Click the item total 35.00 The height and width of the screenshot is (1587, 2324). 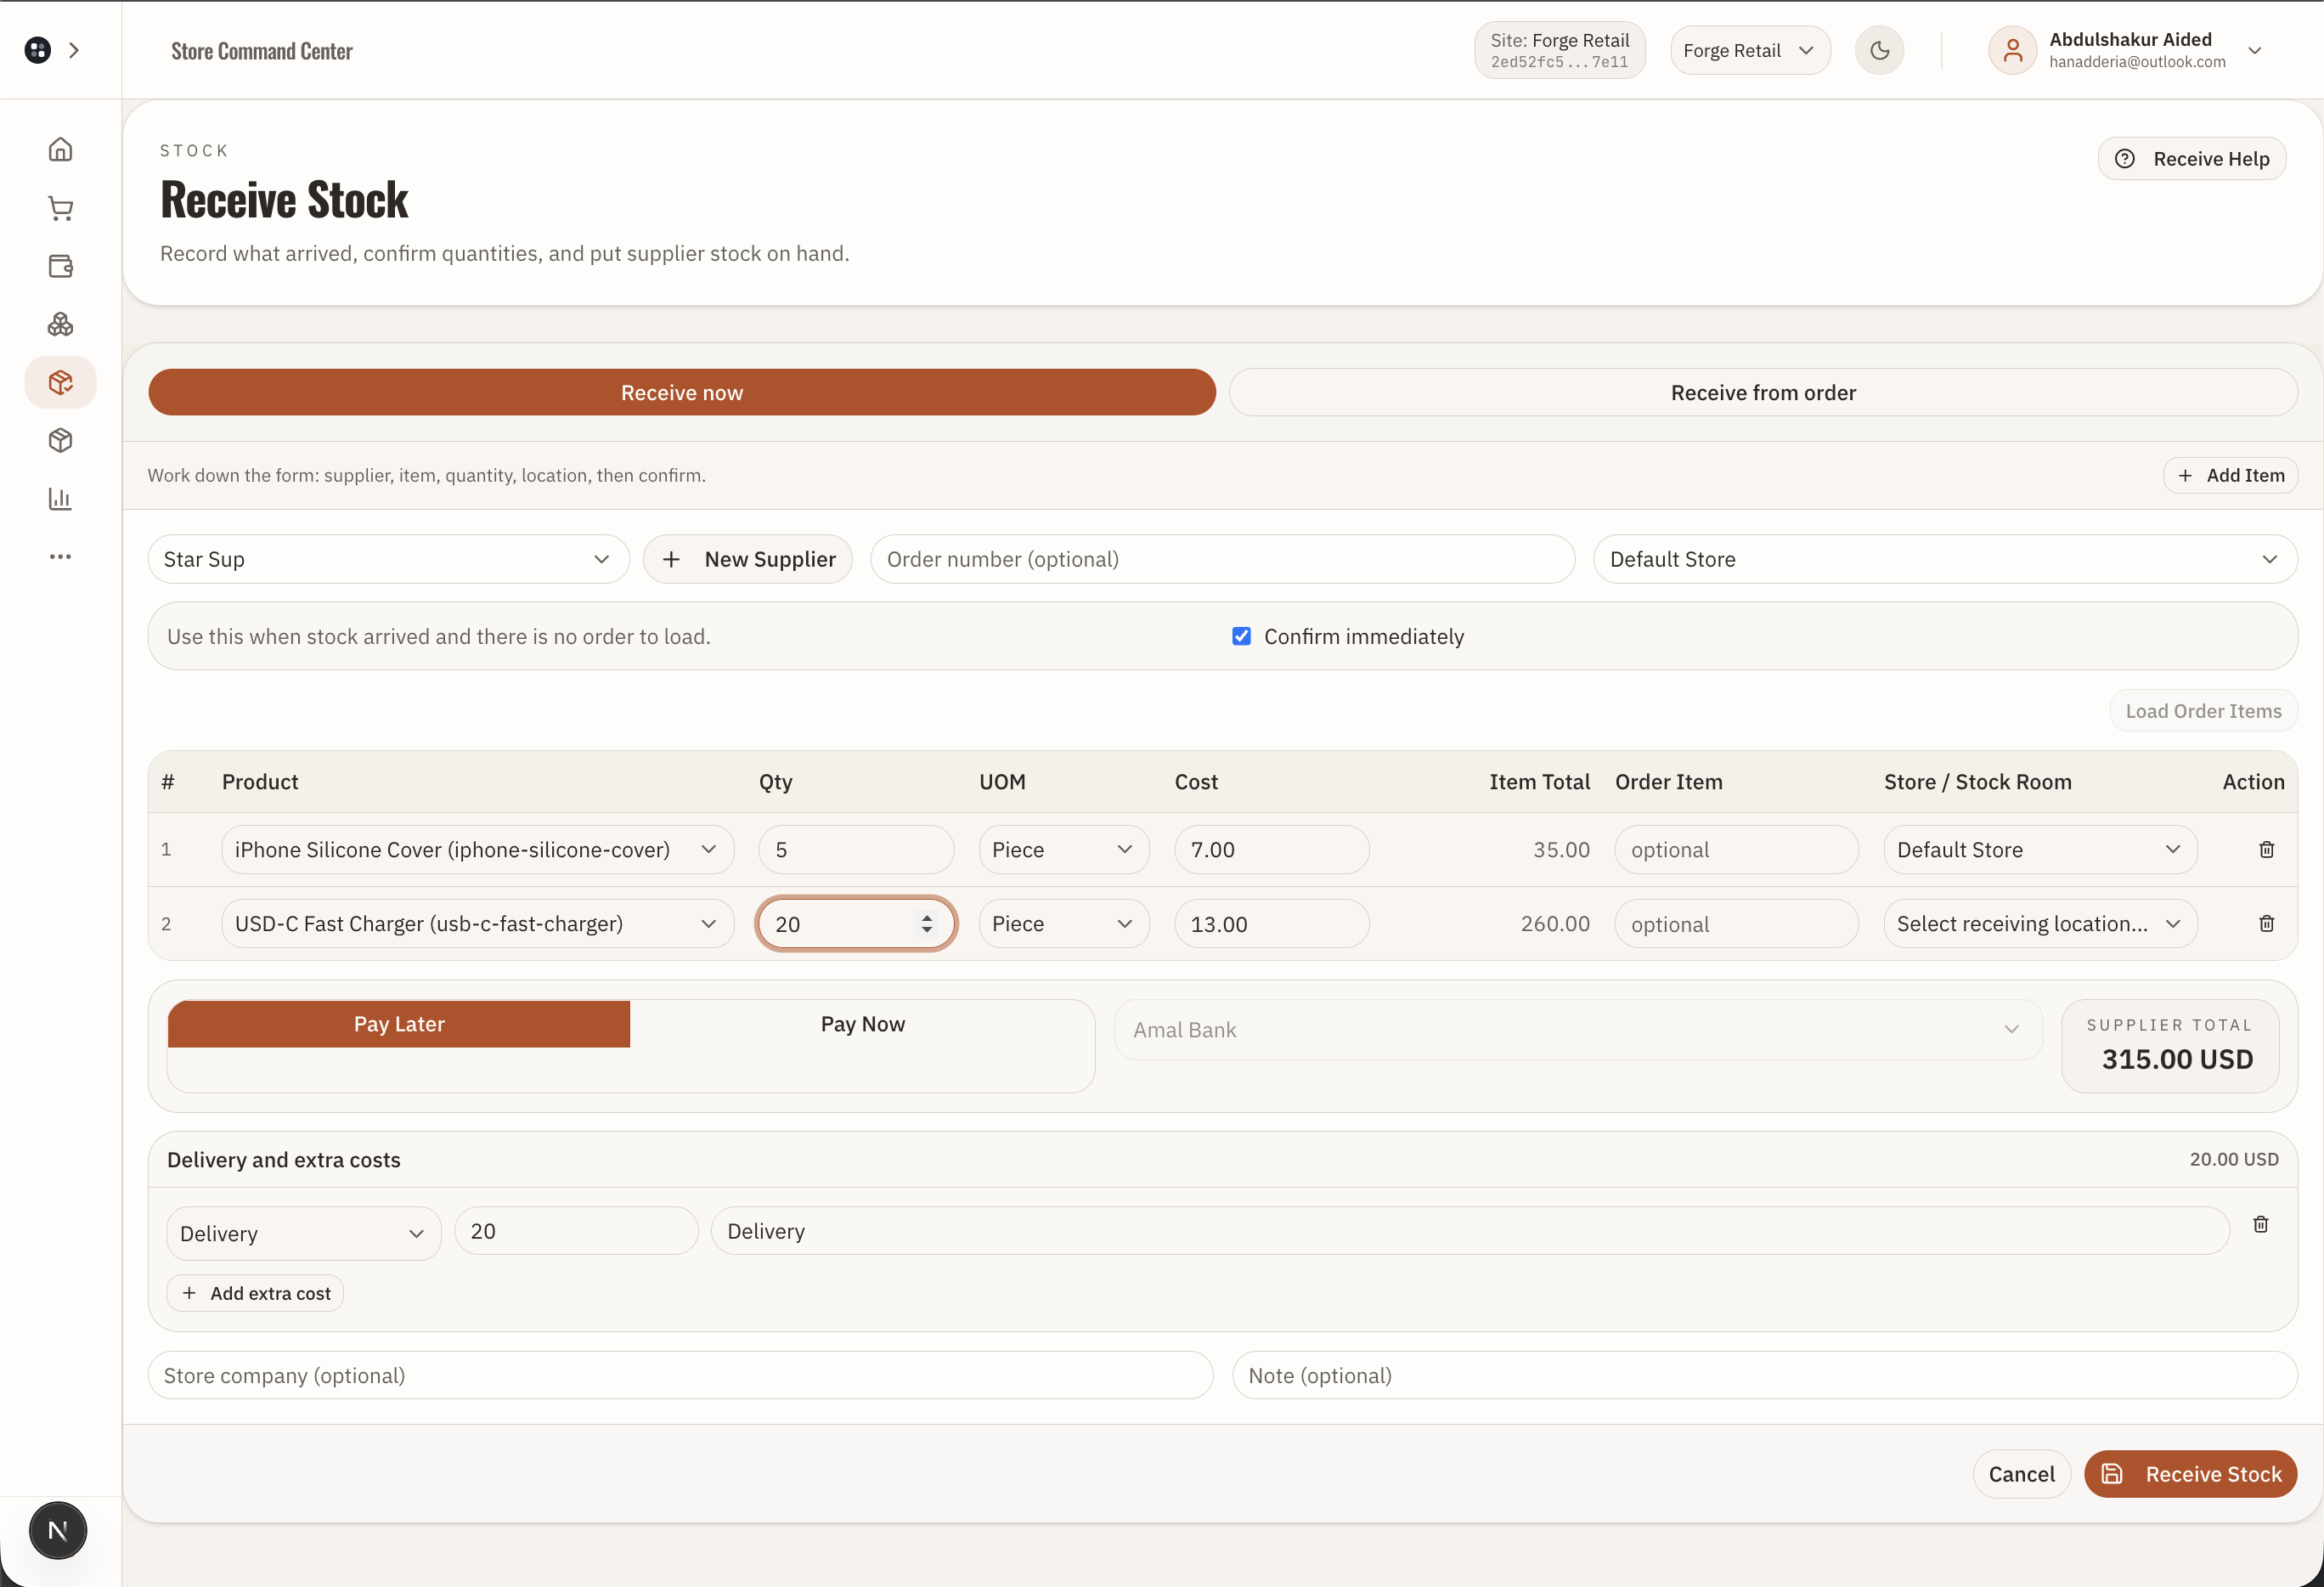[1561, 849]
